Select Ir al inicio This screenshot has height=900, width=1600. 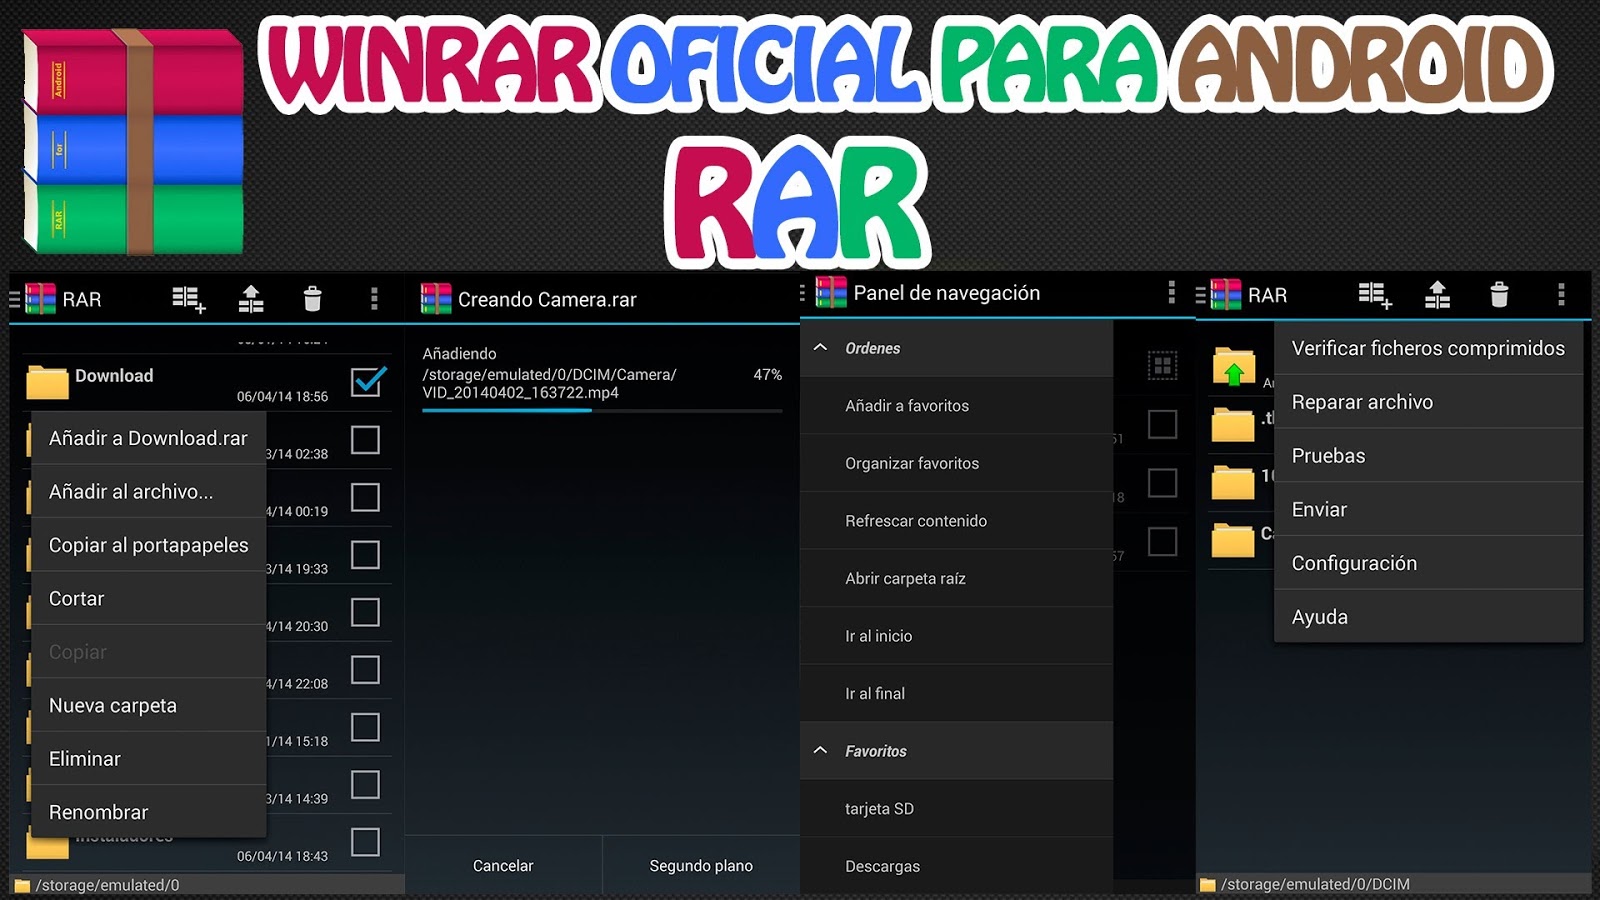(x=957, y=636)
